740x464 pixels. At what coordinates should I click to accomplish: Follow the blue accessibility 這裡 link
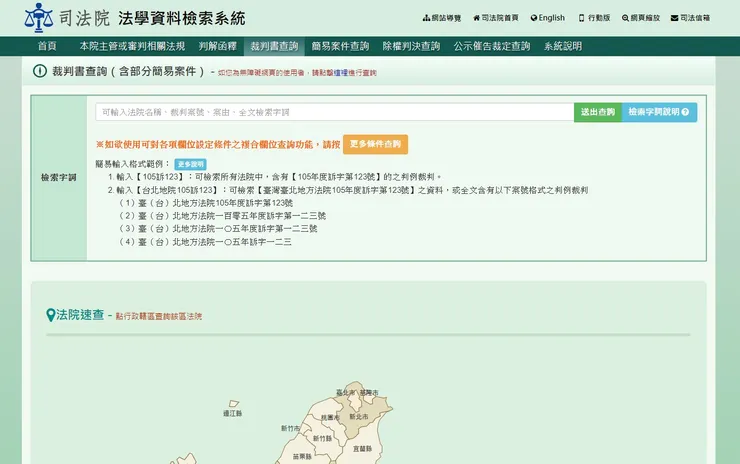coord(341,73)
